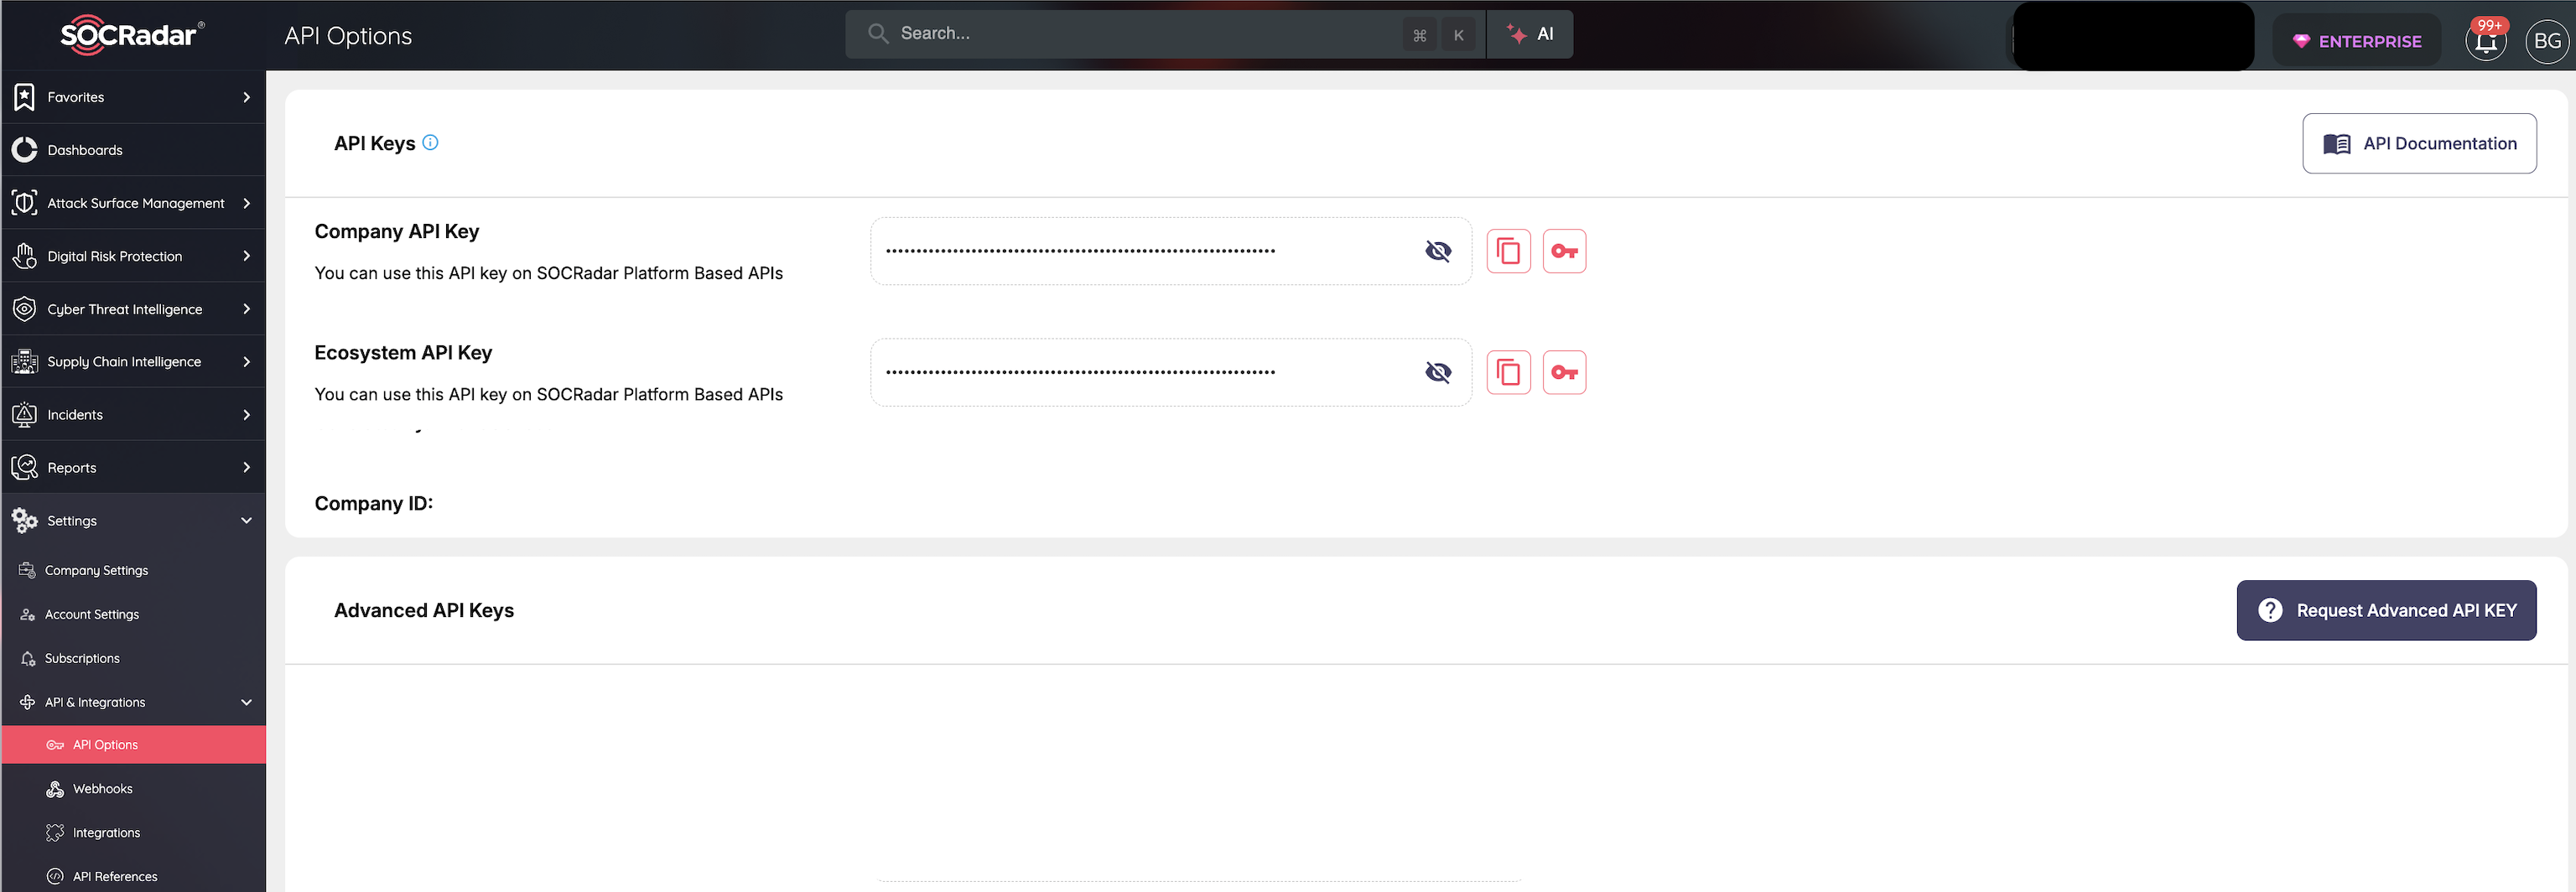Click inside the Search field
This screenshot has width=2576, height=892.
pos(1100,33)
